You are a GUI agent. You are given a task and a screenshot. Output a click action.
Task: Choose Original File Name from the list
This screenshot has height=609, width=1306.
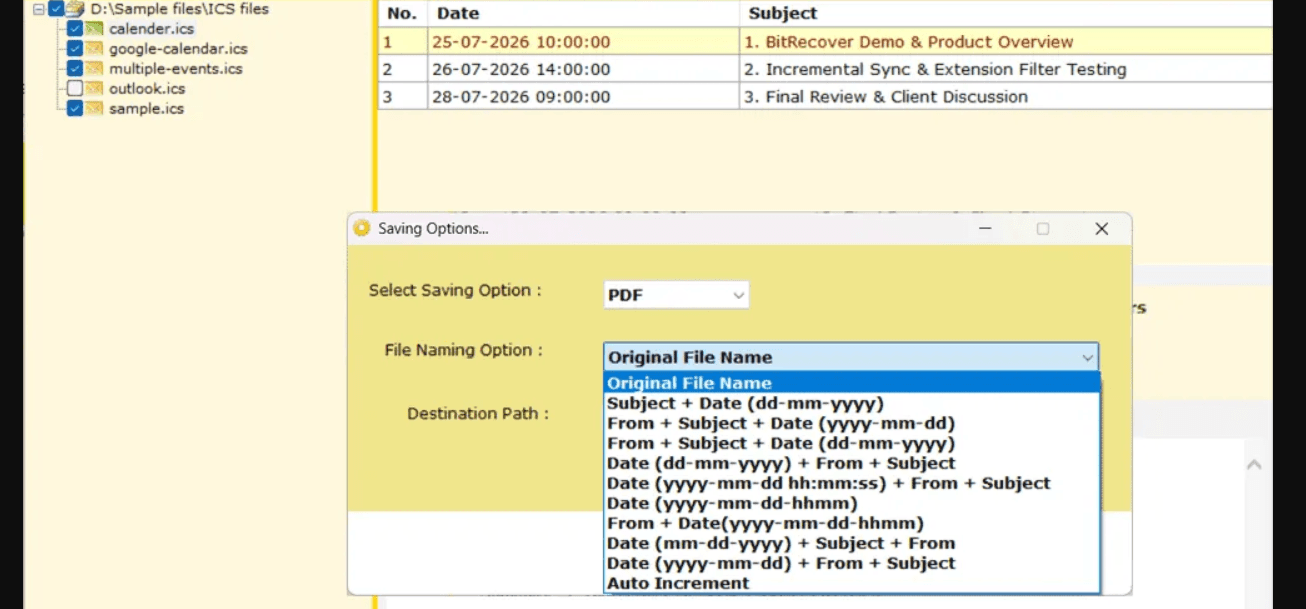click(x=852, y=383)
